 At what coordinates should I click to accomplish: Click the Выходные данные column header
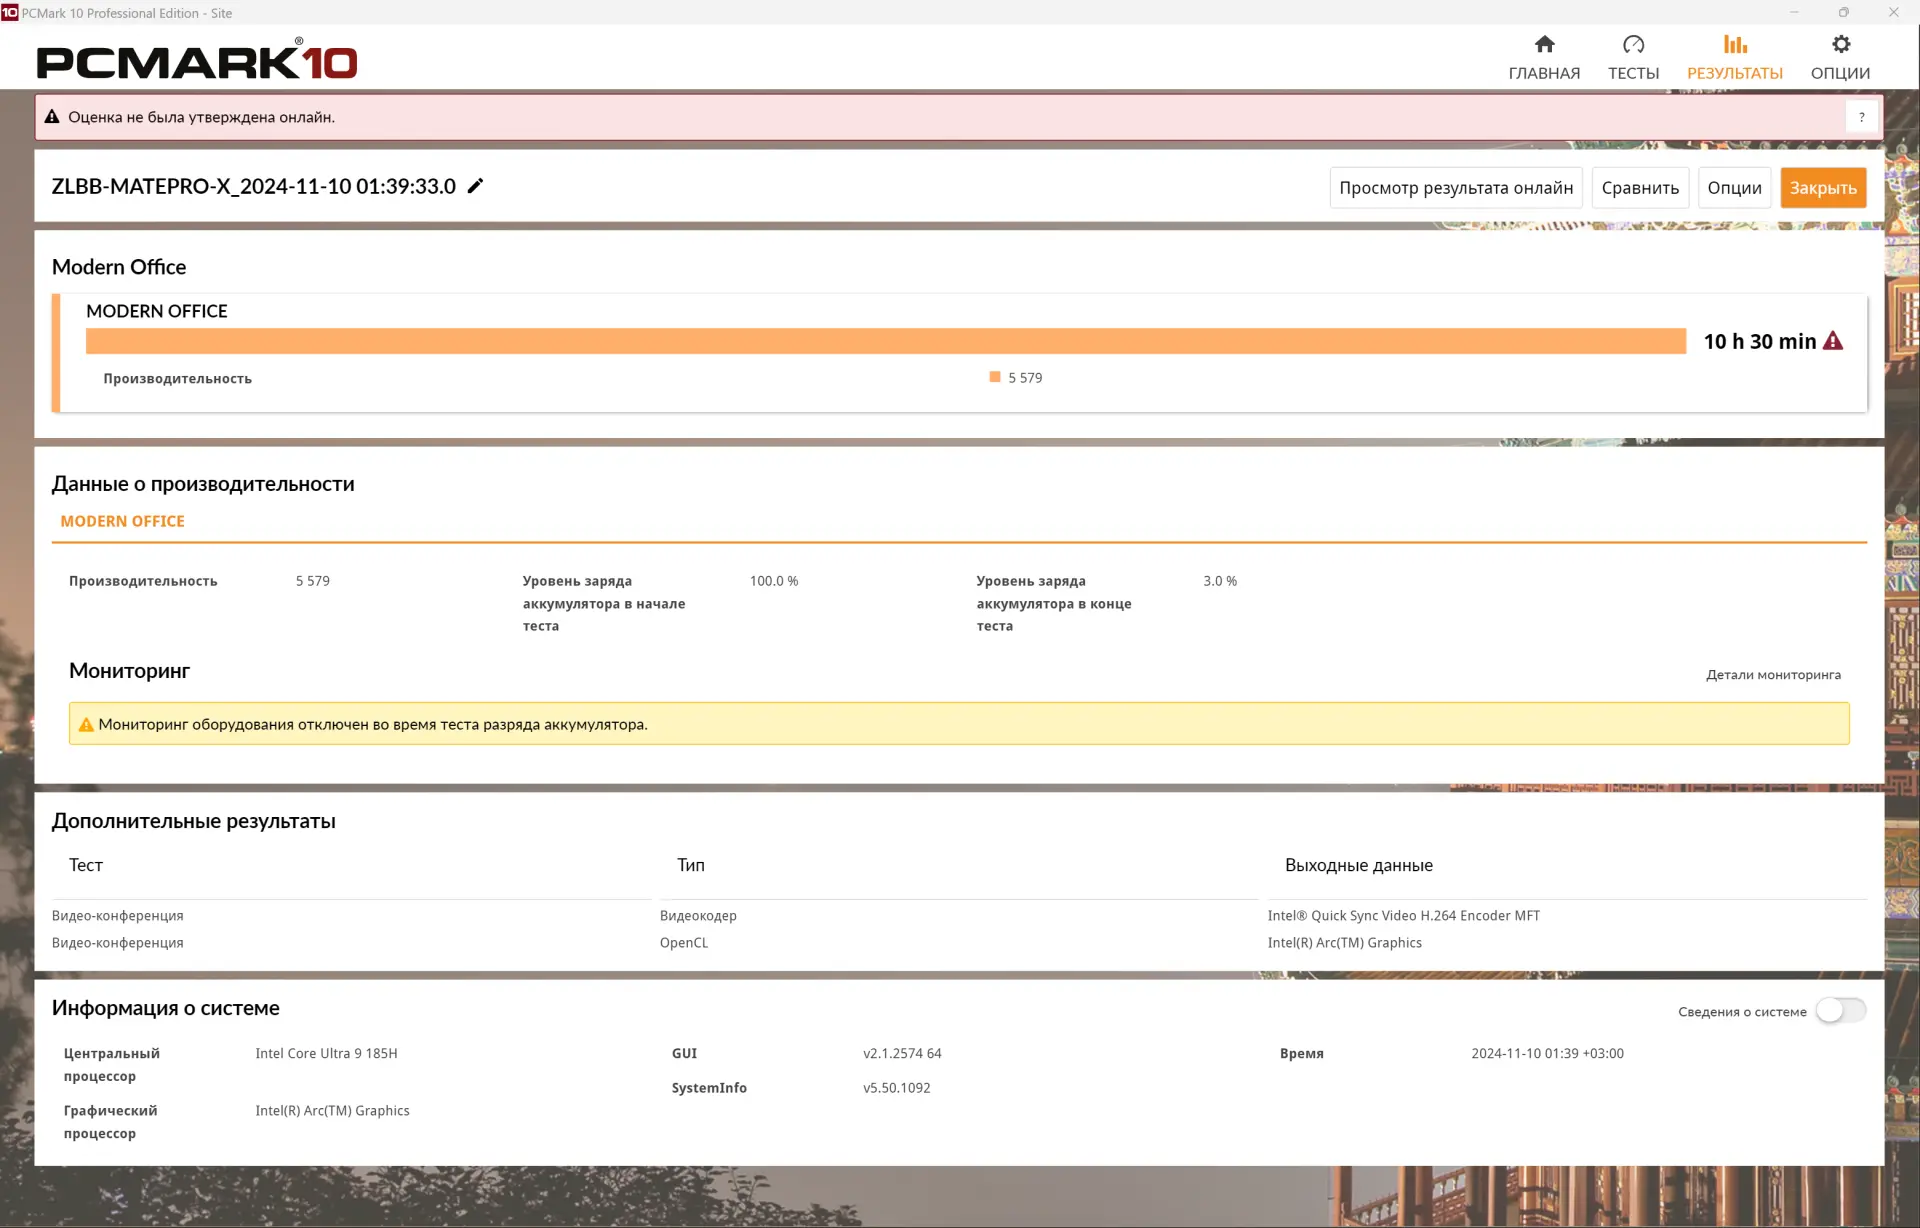1359,865
